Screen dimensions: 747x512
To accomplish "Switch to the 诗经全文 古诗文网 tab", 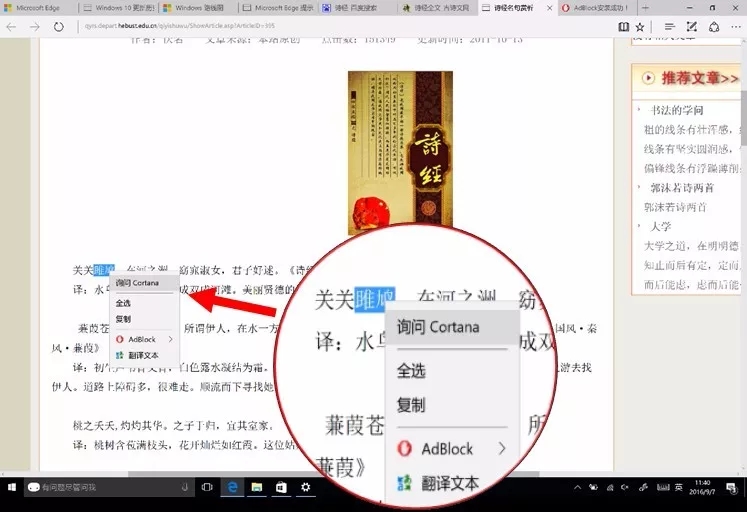I will [437, 8].
